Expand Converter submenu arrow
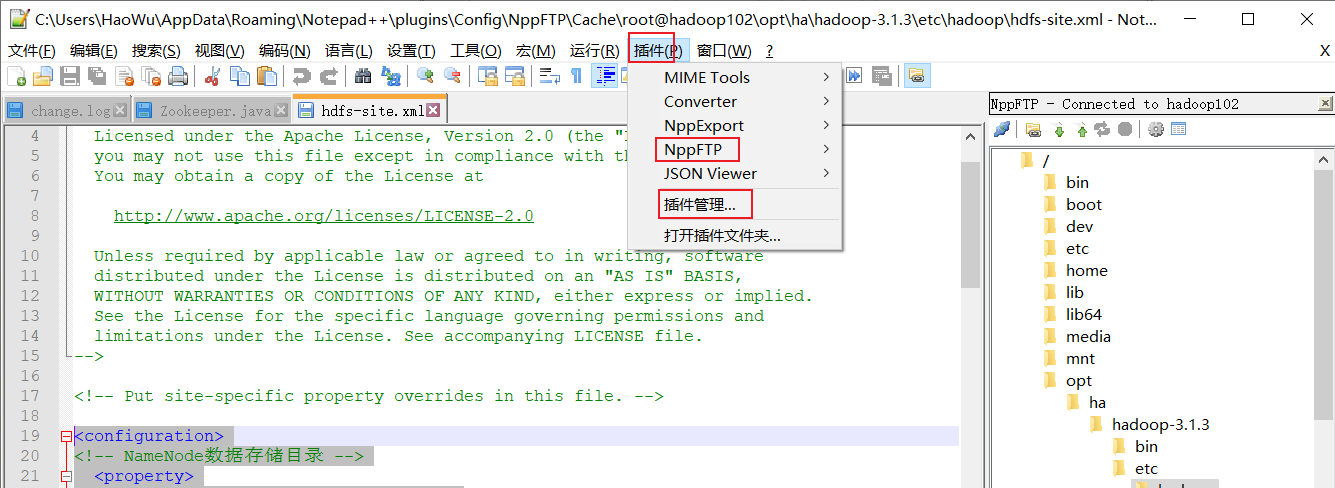The image size is (1335, 488). click(826, 101)
